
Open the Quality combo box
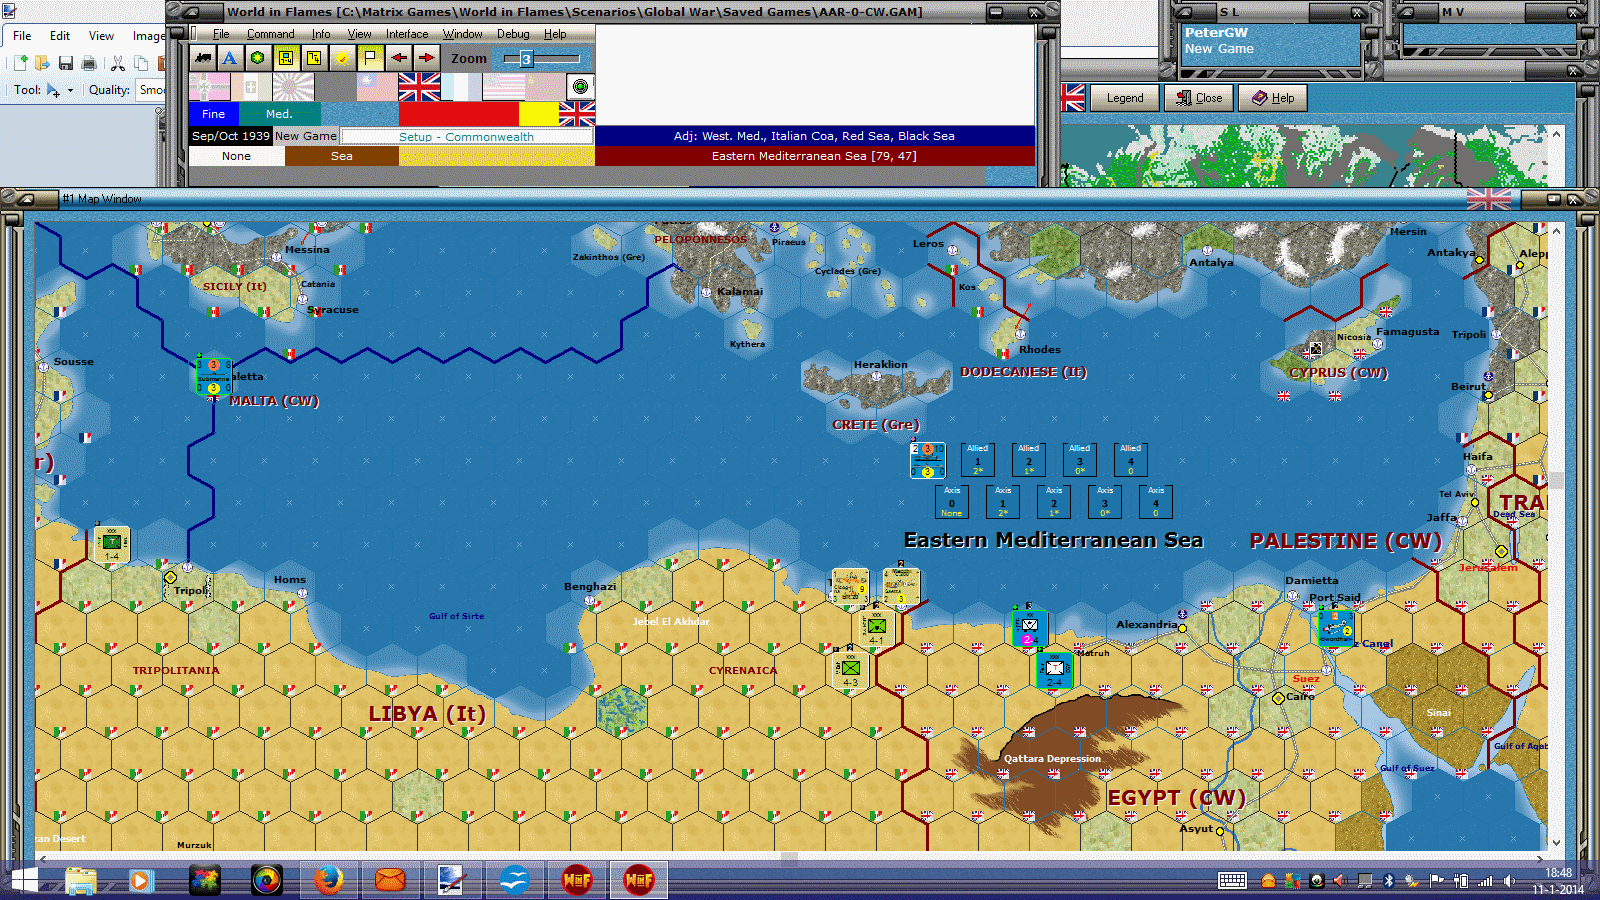[151, 90]
